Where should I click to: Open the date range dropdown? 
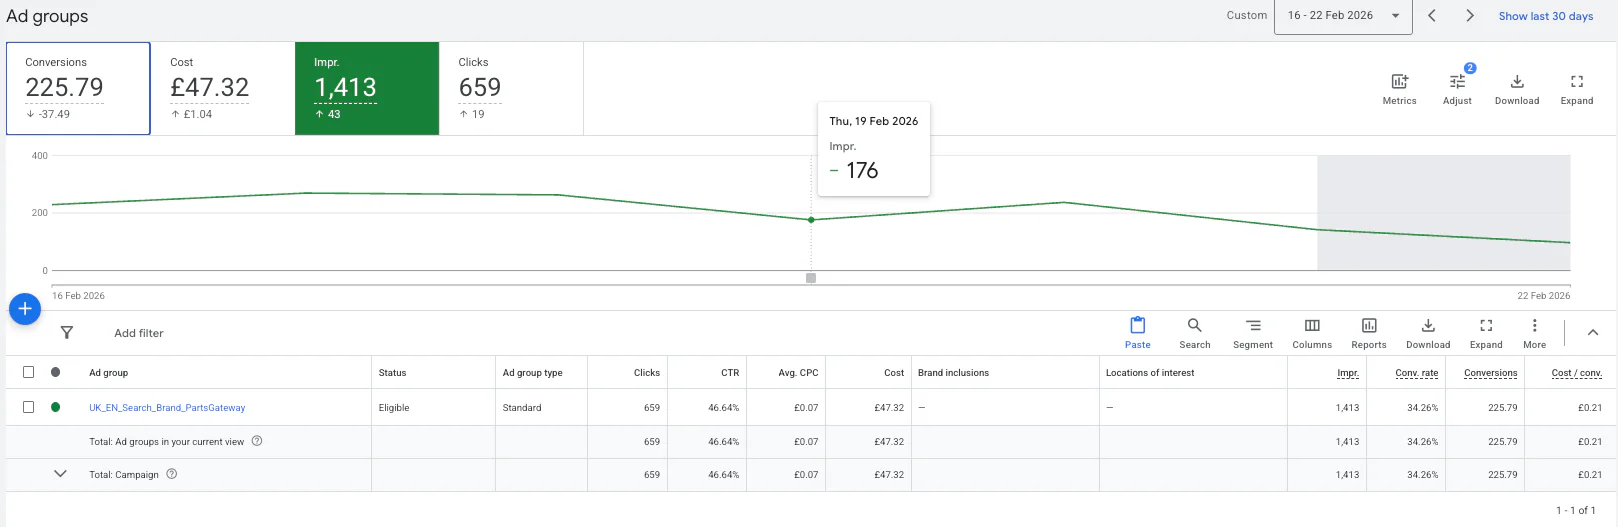(x=1343, y=16)
